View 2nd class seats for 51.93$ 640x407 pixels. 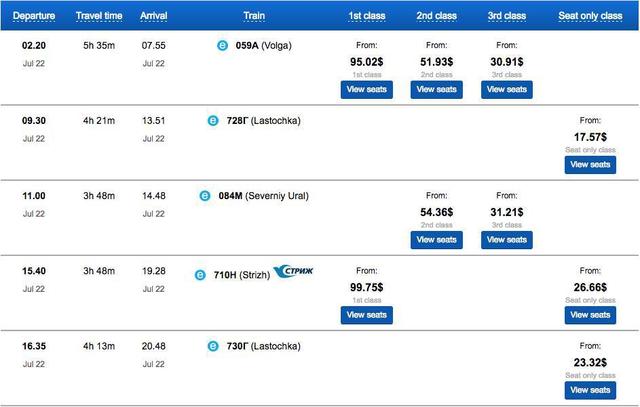coord(436,89)
